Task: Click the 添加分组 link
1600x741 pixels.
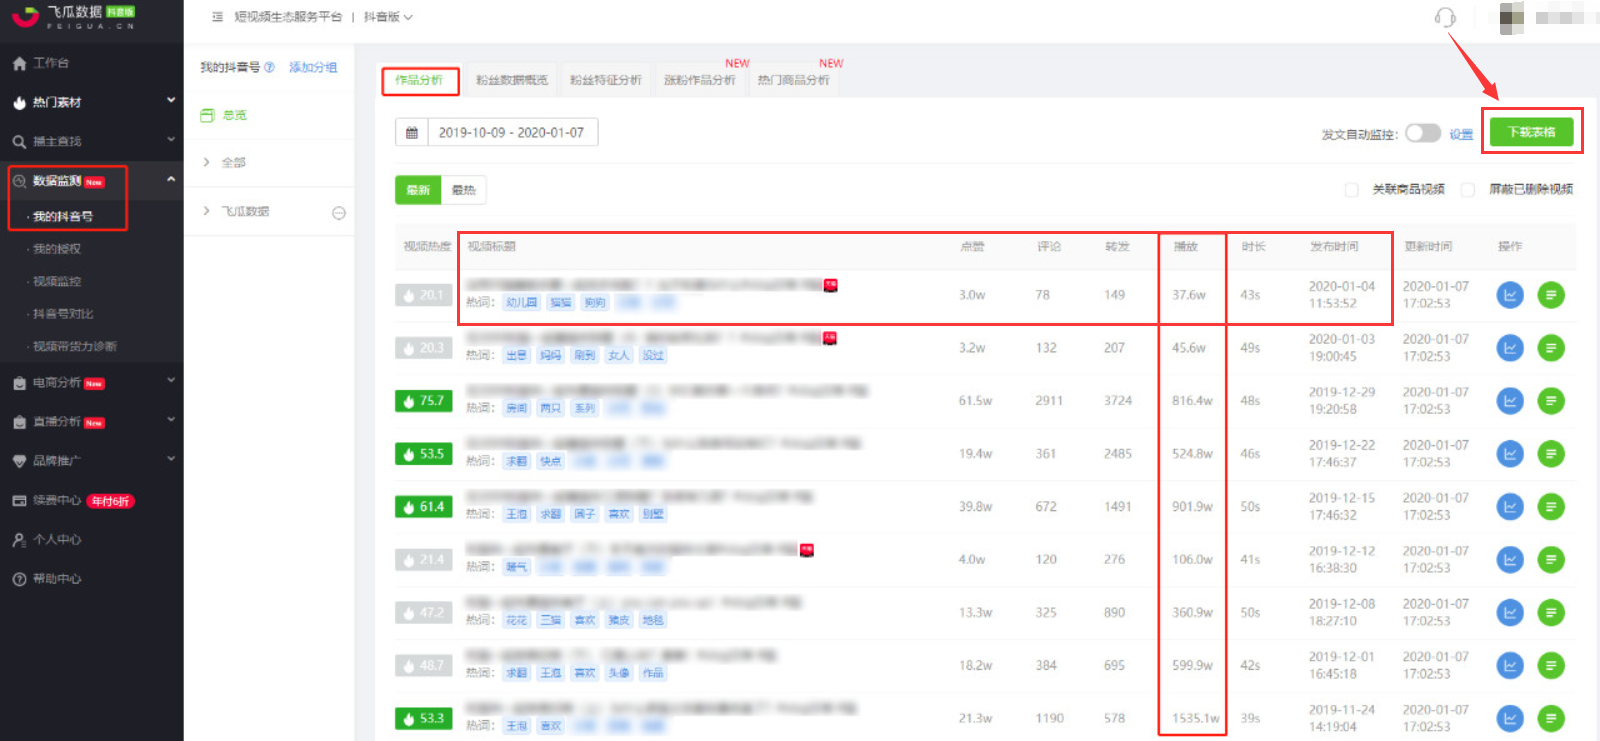Action: [x=313, y=67]
